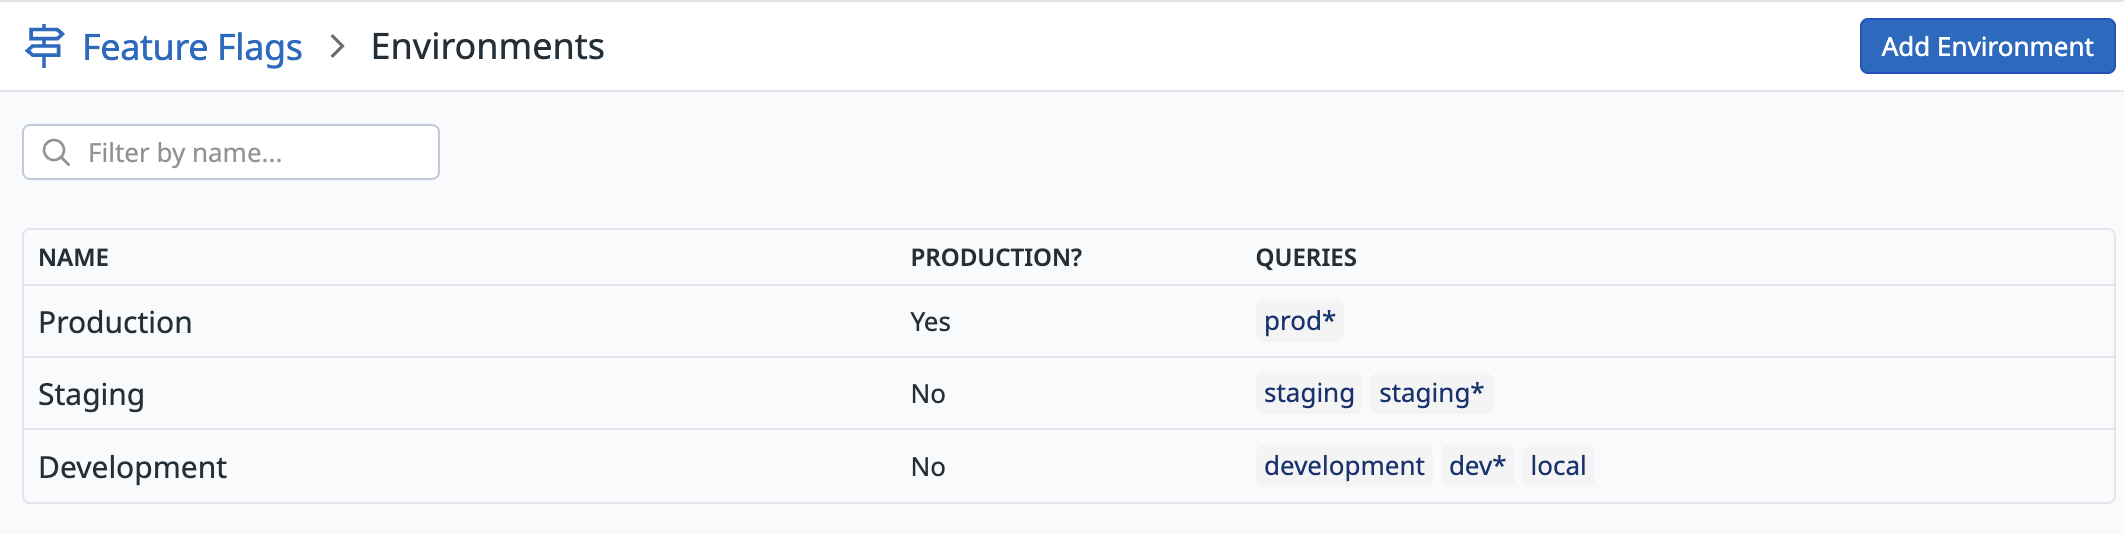Click the staging query tag
2124x534 pixels.
[1309, 393]
